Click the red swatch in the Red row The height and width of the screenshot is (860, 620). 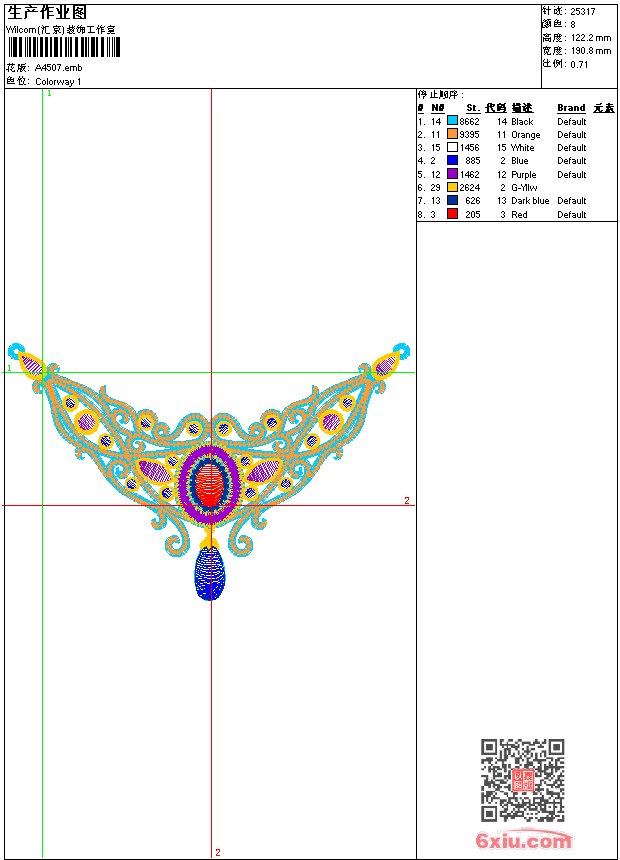pos(452,214)
